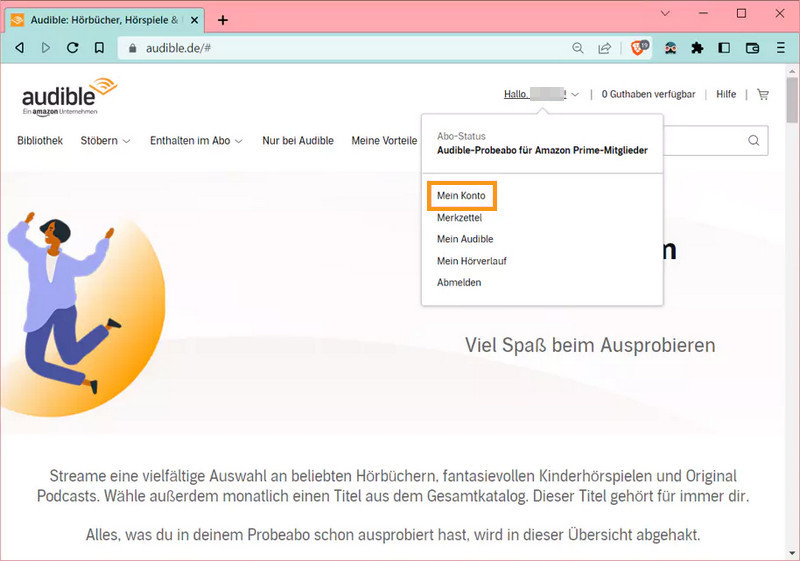
Task: Open the extensions puzzle piece menu
Action: pyautogui.click(x=697, y=48)
